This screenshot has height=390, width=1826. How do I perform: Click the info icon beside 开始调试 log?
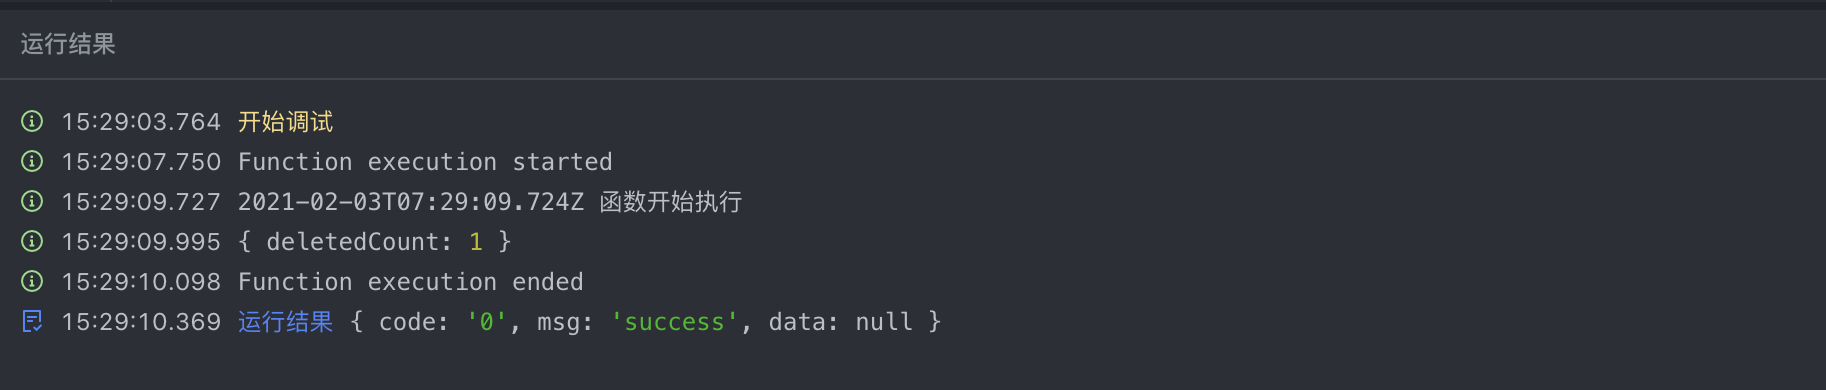[32, 121]
